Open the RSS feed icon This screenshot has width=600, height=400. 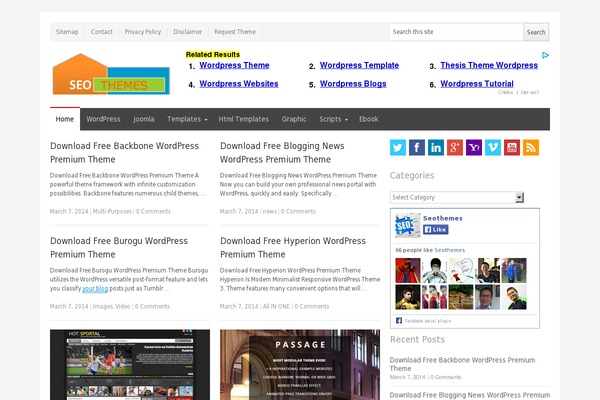[531, 147]
